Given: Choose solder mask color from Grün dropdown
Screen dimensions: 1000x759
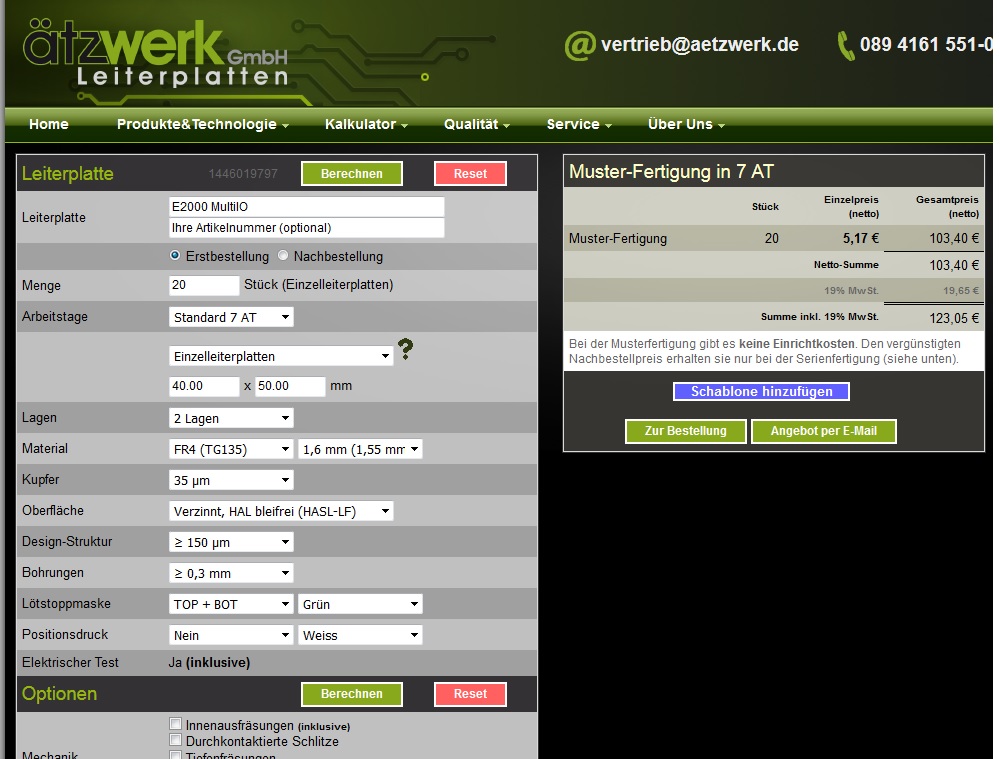Looking at the screenshot, I should 360,604.
